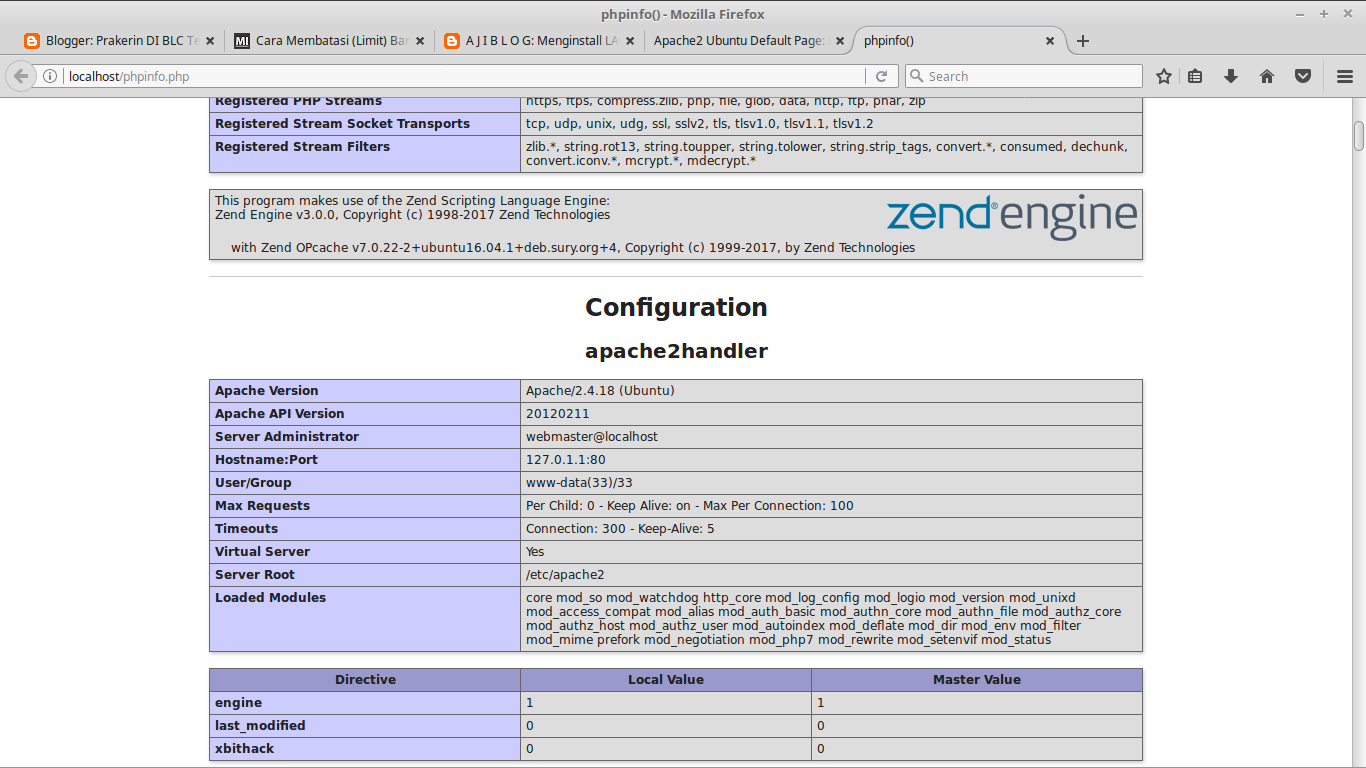Click the Server Administrator row label
The width and height of the screenshot is (1366, 768).
click(287, 437)
